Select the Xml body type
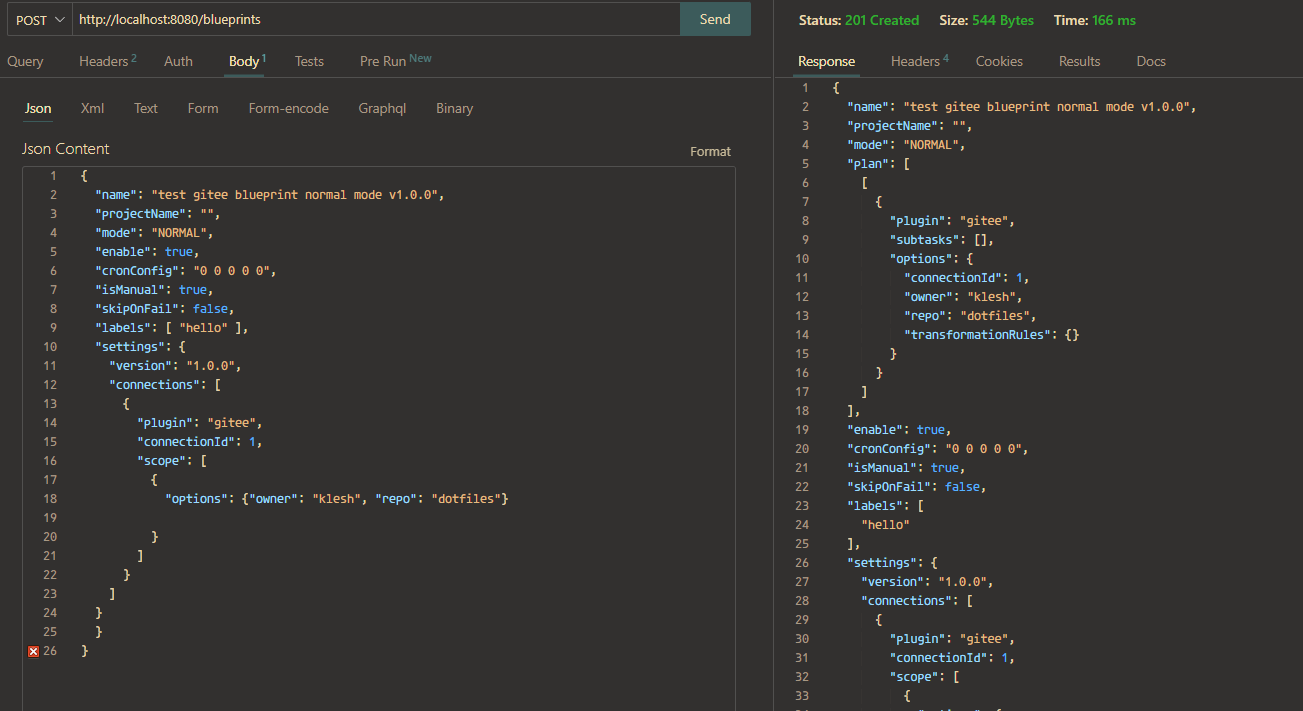Image resolution: width=1303 pixels, height=711 pixels. pyautogui.click(x=92, y=108)
